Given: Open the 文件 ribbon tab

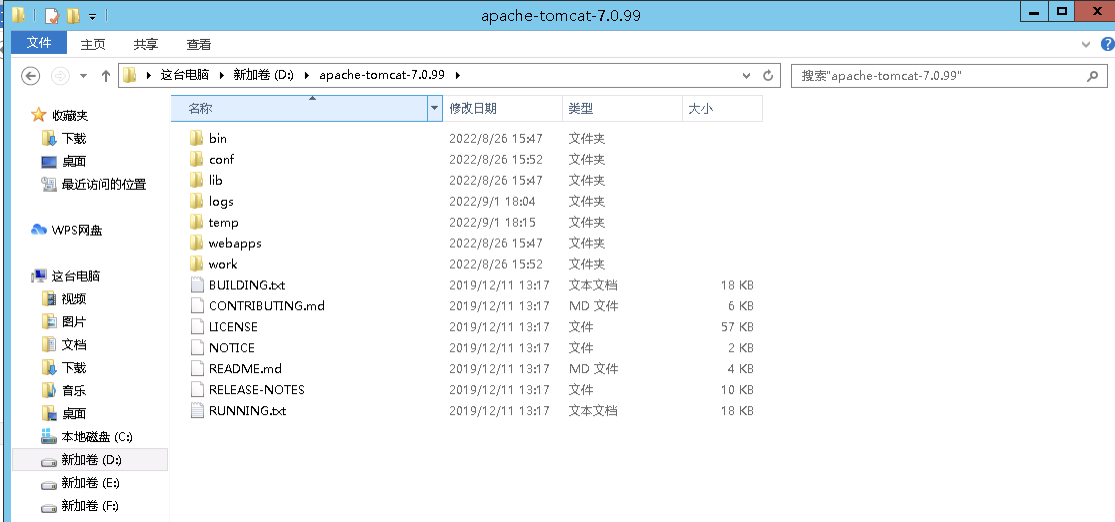Looking at the screenshot, I should [x=39, y=43].
